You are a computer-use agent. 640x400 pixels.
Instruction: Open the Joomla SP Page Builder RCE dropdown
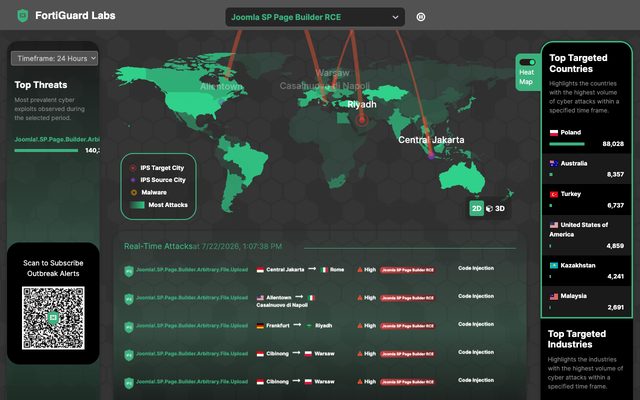coord(315,17)
